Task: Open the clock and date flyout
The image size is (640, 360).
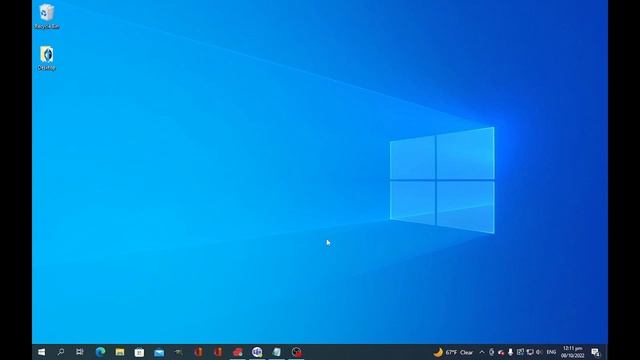Action: click(573, 352)
